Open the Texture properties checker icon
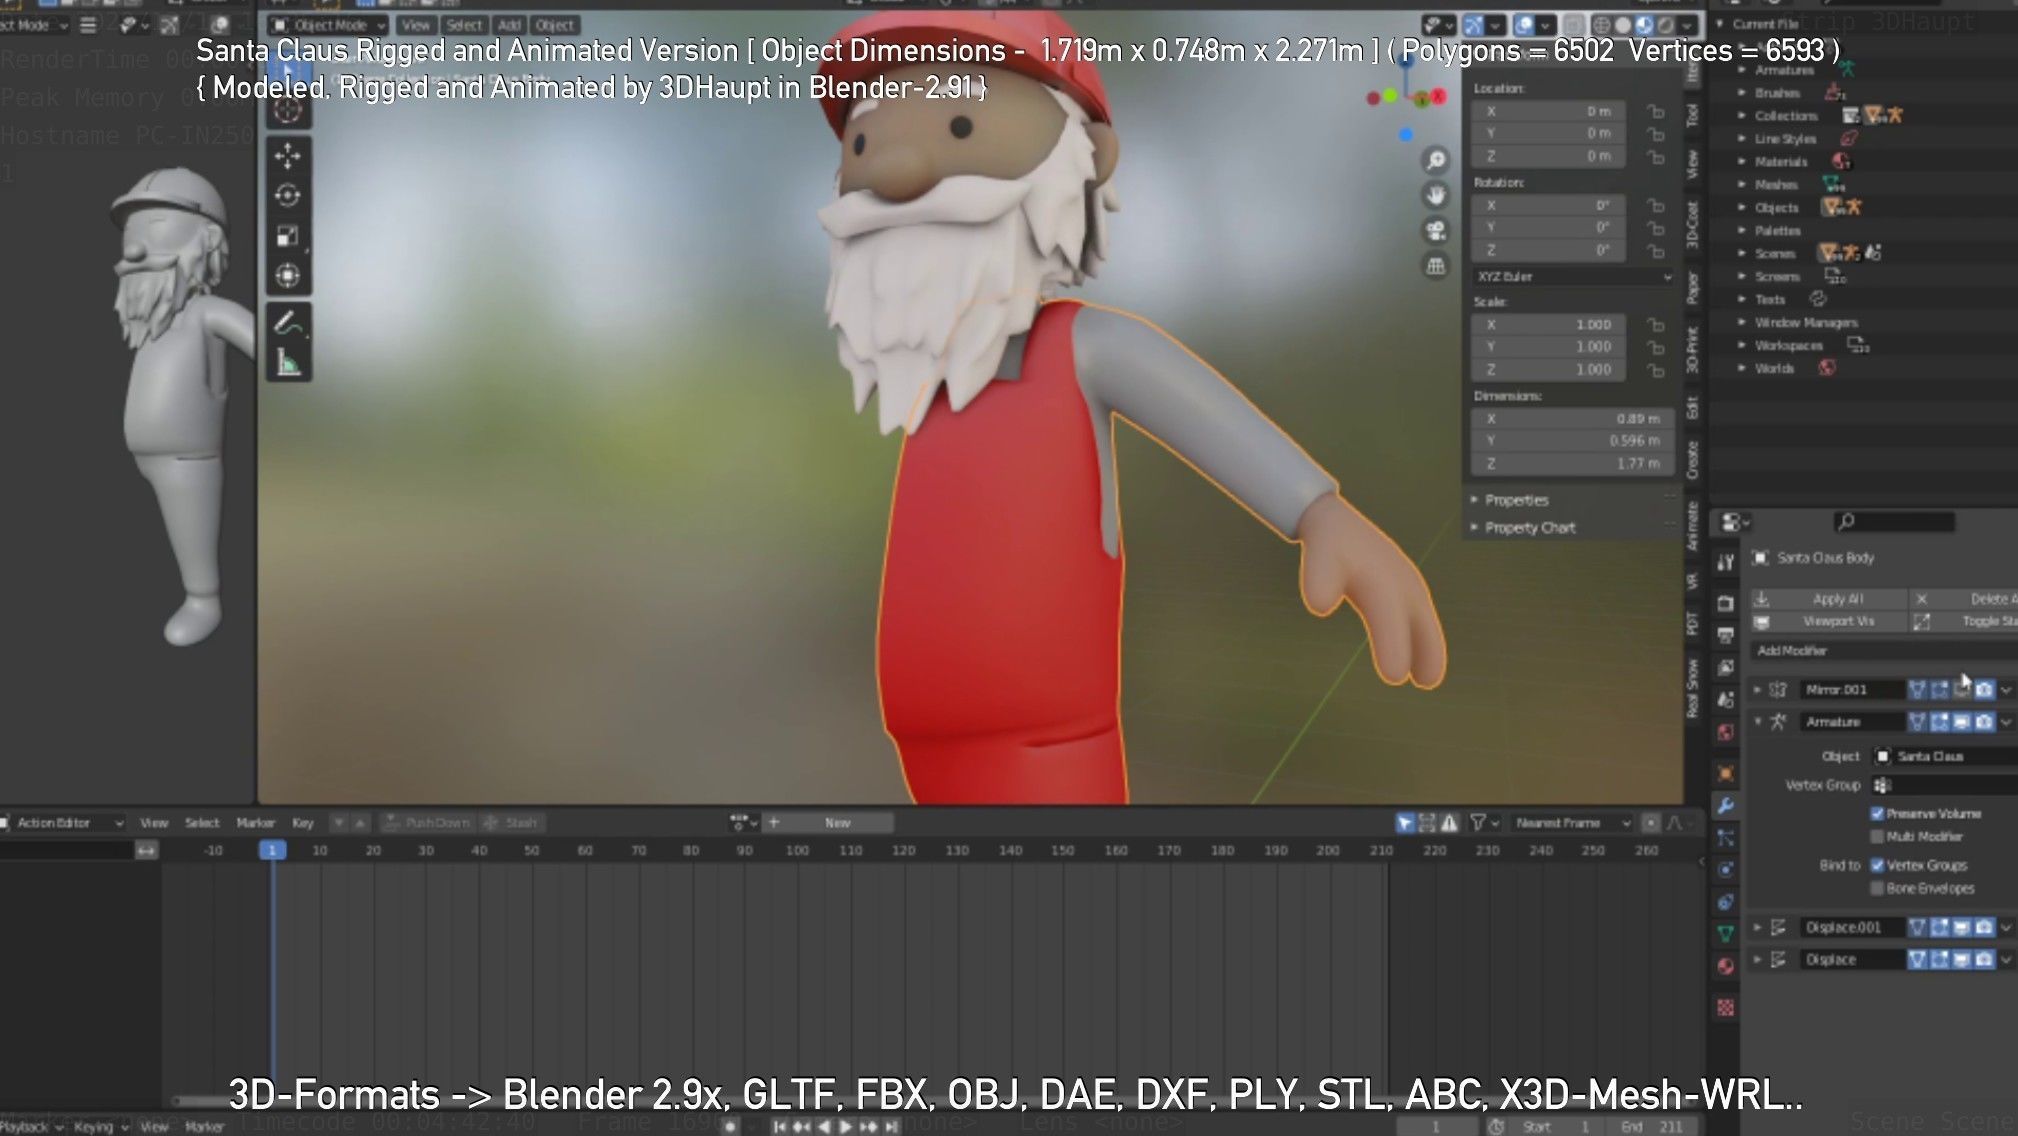Image resolution: width=2018 pixels, height=1136 pixels. (x=1726, y=1007)
